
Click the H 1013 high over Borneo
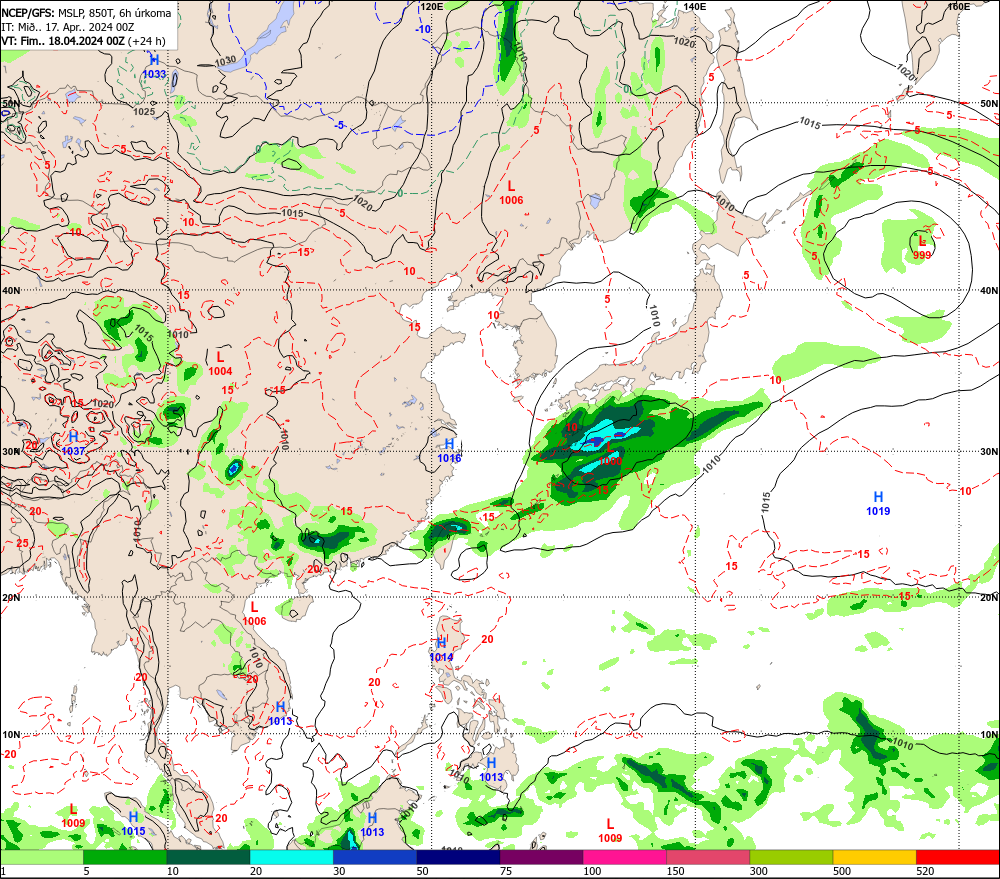[372, 824]
